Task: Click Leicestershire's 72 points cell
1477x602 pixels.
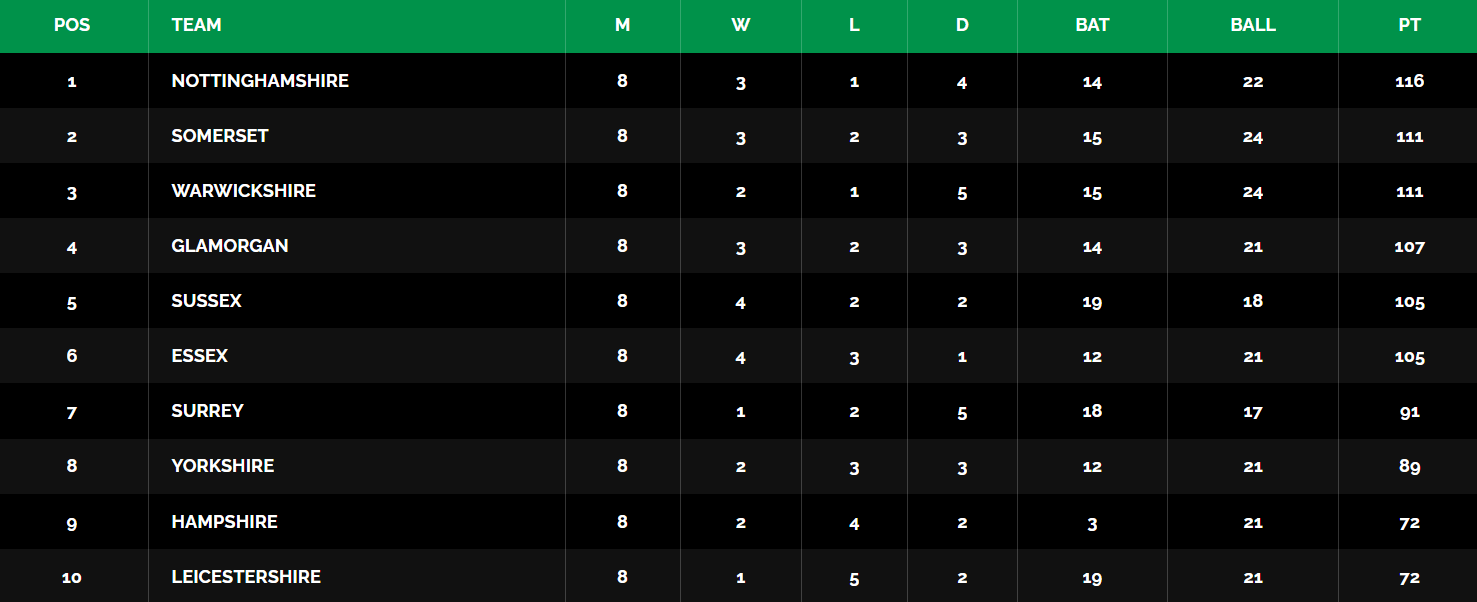Action: [x=1409, y=578]
